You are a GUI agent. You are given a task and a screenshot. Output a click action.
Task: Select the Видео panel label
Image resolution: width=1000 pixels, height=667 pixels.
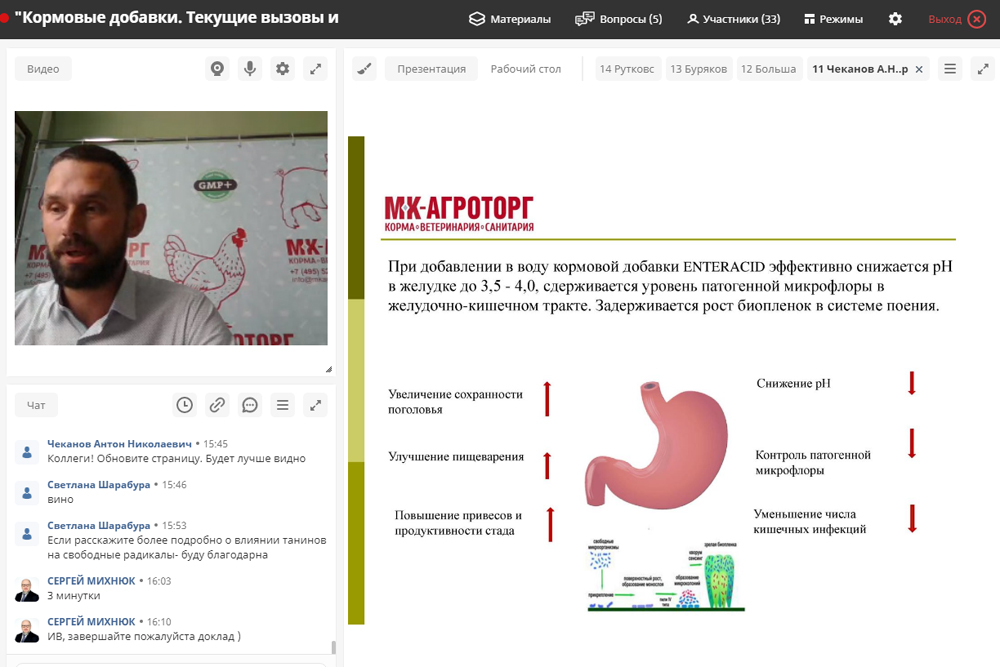click(43, 69)
